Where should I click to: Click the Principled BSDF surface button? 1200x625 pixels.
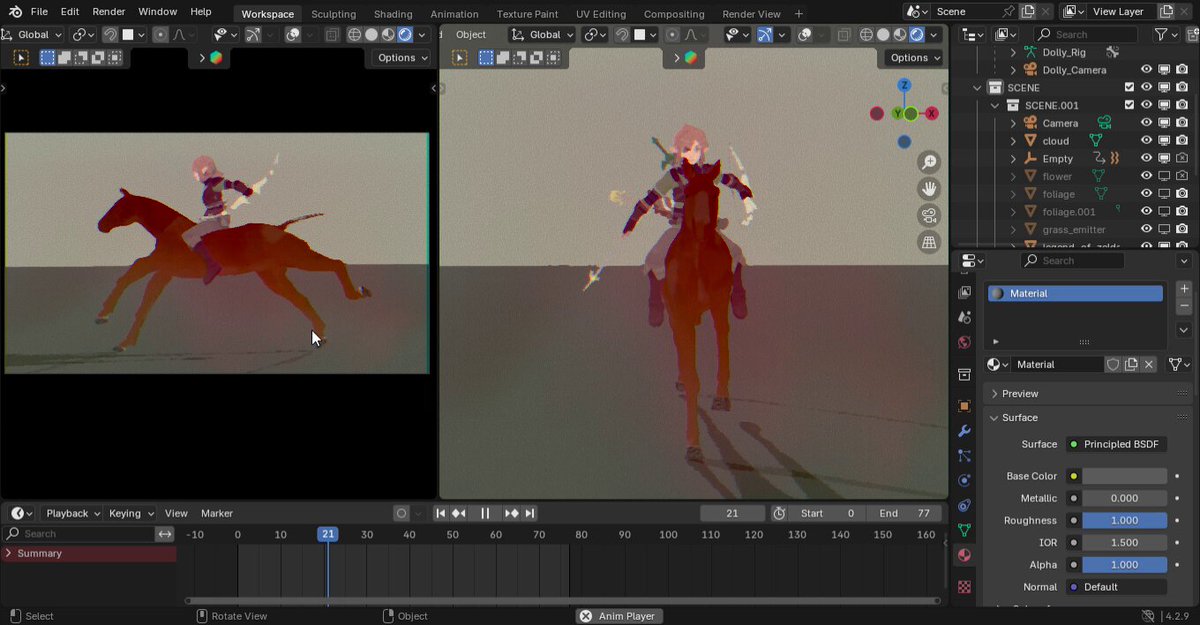pos(1116,444)
